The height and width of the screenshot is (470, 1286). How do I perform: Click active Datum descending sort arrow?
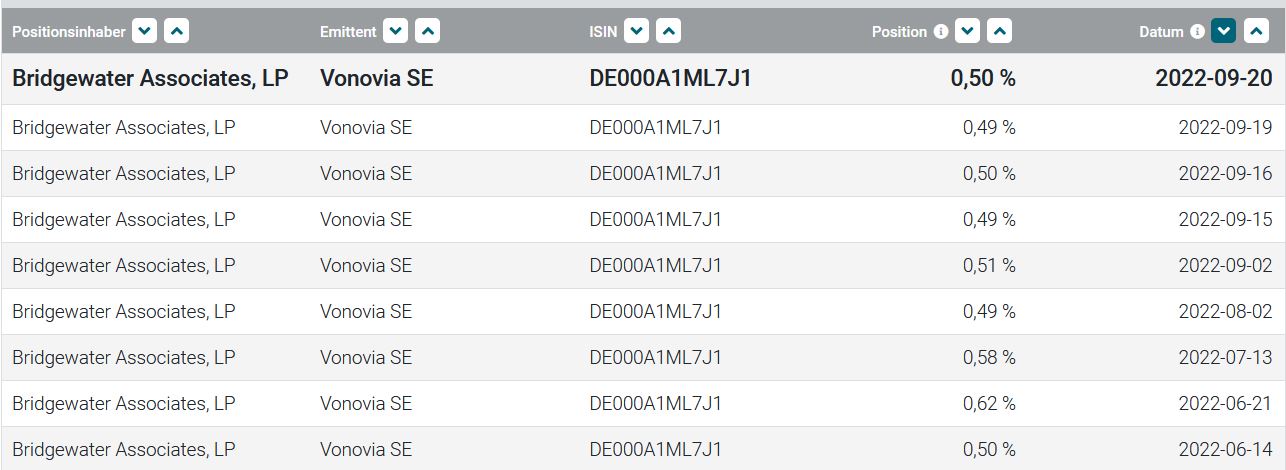pyautogui.click(x=1223, y=32)
